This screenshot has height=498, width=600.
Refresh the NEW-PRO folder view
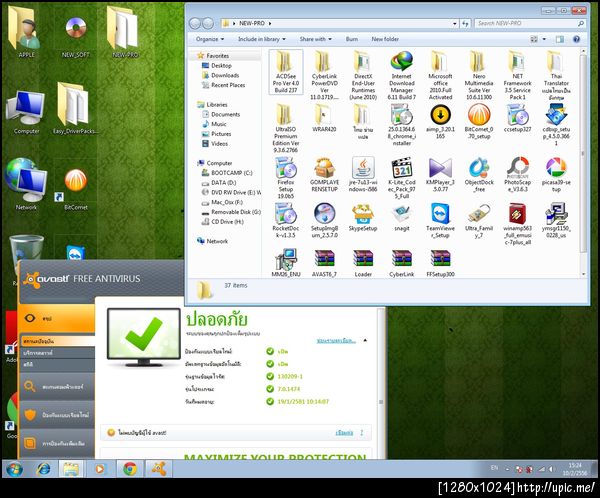tap(465, 23)
